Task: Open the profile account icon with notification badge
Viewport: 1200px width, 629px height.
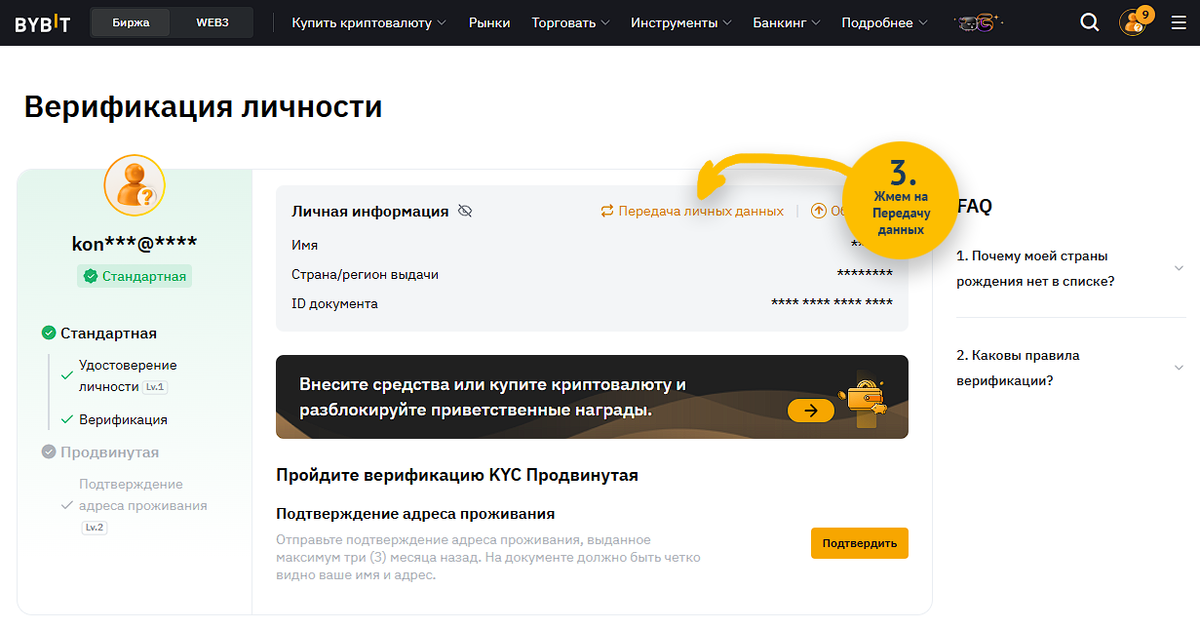Action: [x=1133, y=22]
